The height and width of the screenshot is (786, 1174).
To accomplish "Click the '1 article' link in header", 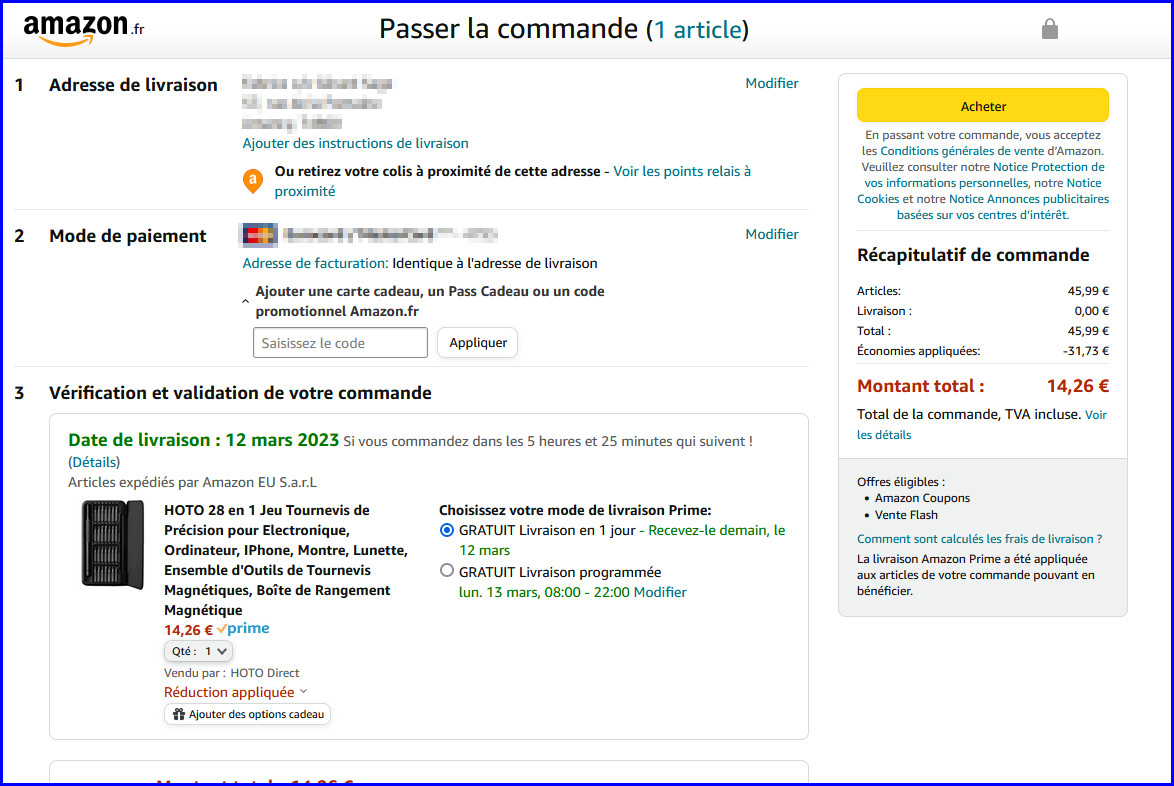I will (698, 30).
